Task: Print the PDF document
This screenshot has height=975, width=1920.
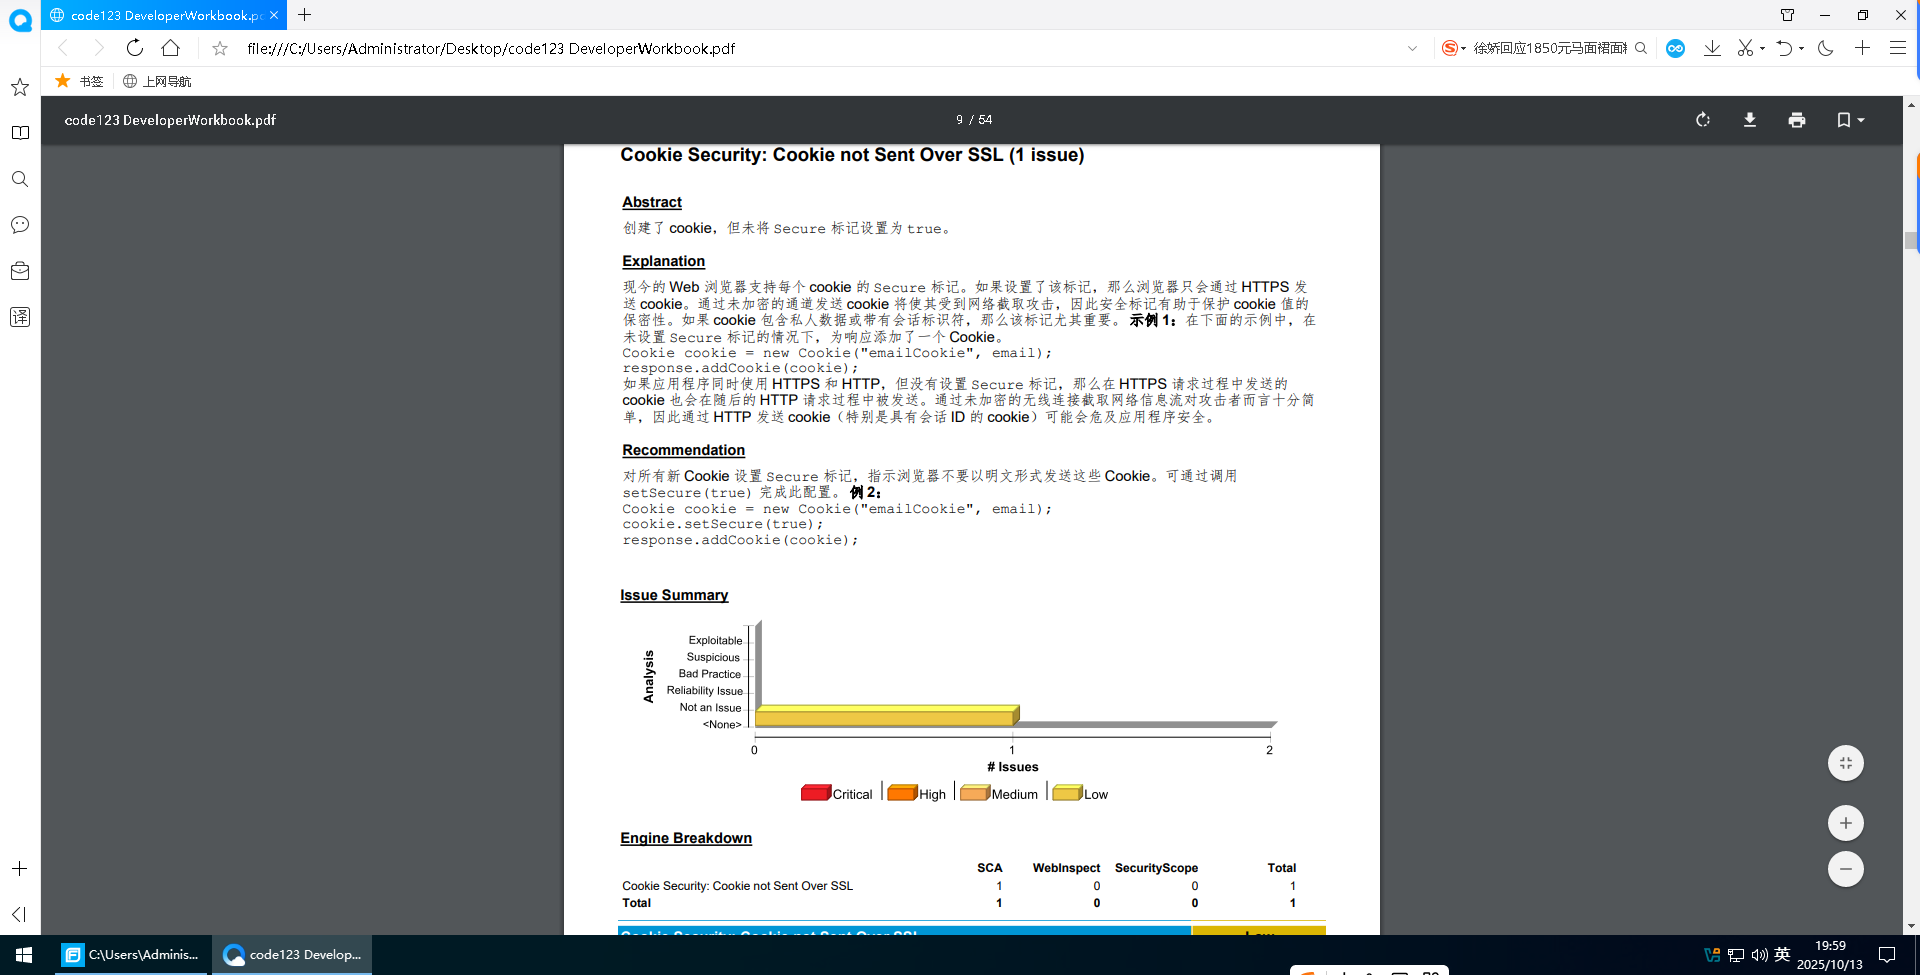Action: [x=1797, y=120]
